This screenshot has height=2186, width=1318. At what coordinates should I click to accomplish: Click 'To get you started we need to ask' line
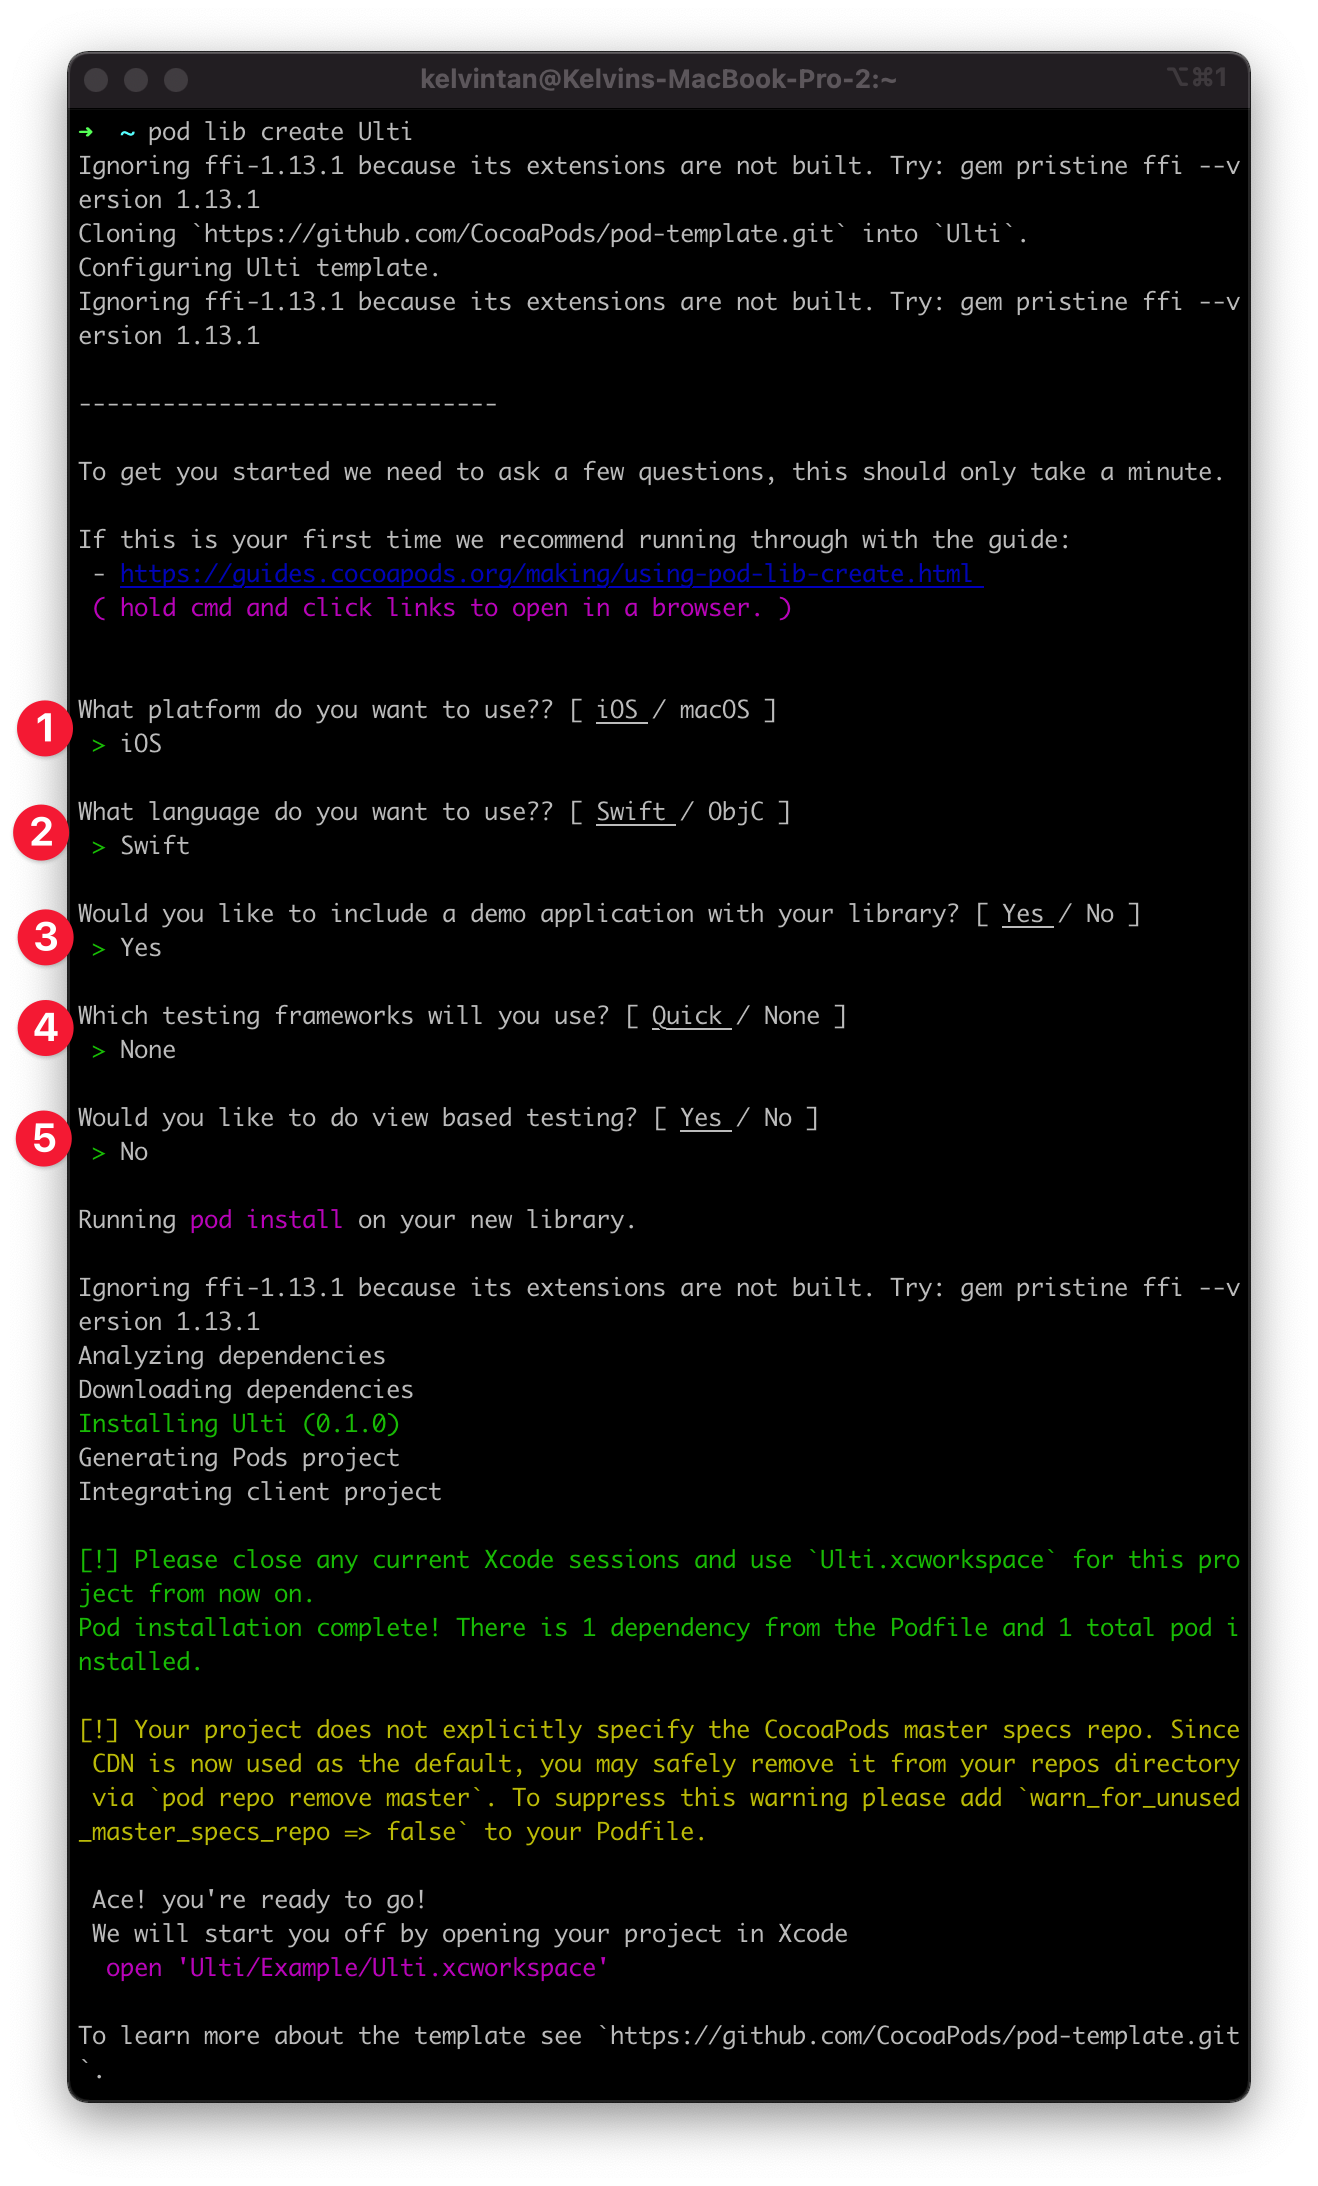click(x=651, y=472)
